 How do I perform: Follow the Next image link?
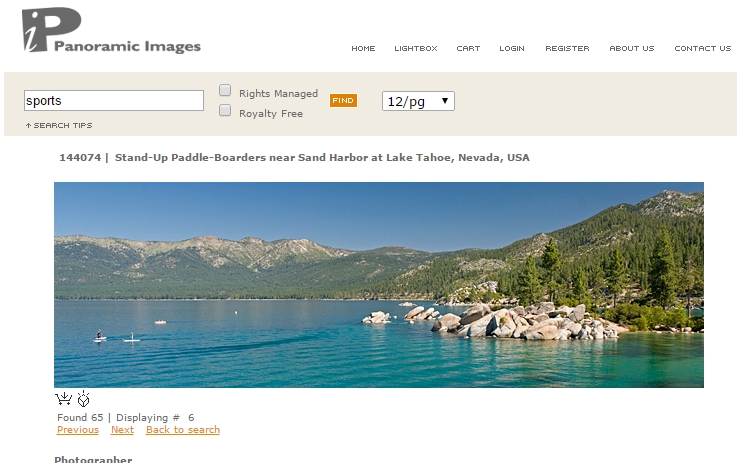(122, 430)
